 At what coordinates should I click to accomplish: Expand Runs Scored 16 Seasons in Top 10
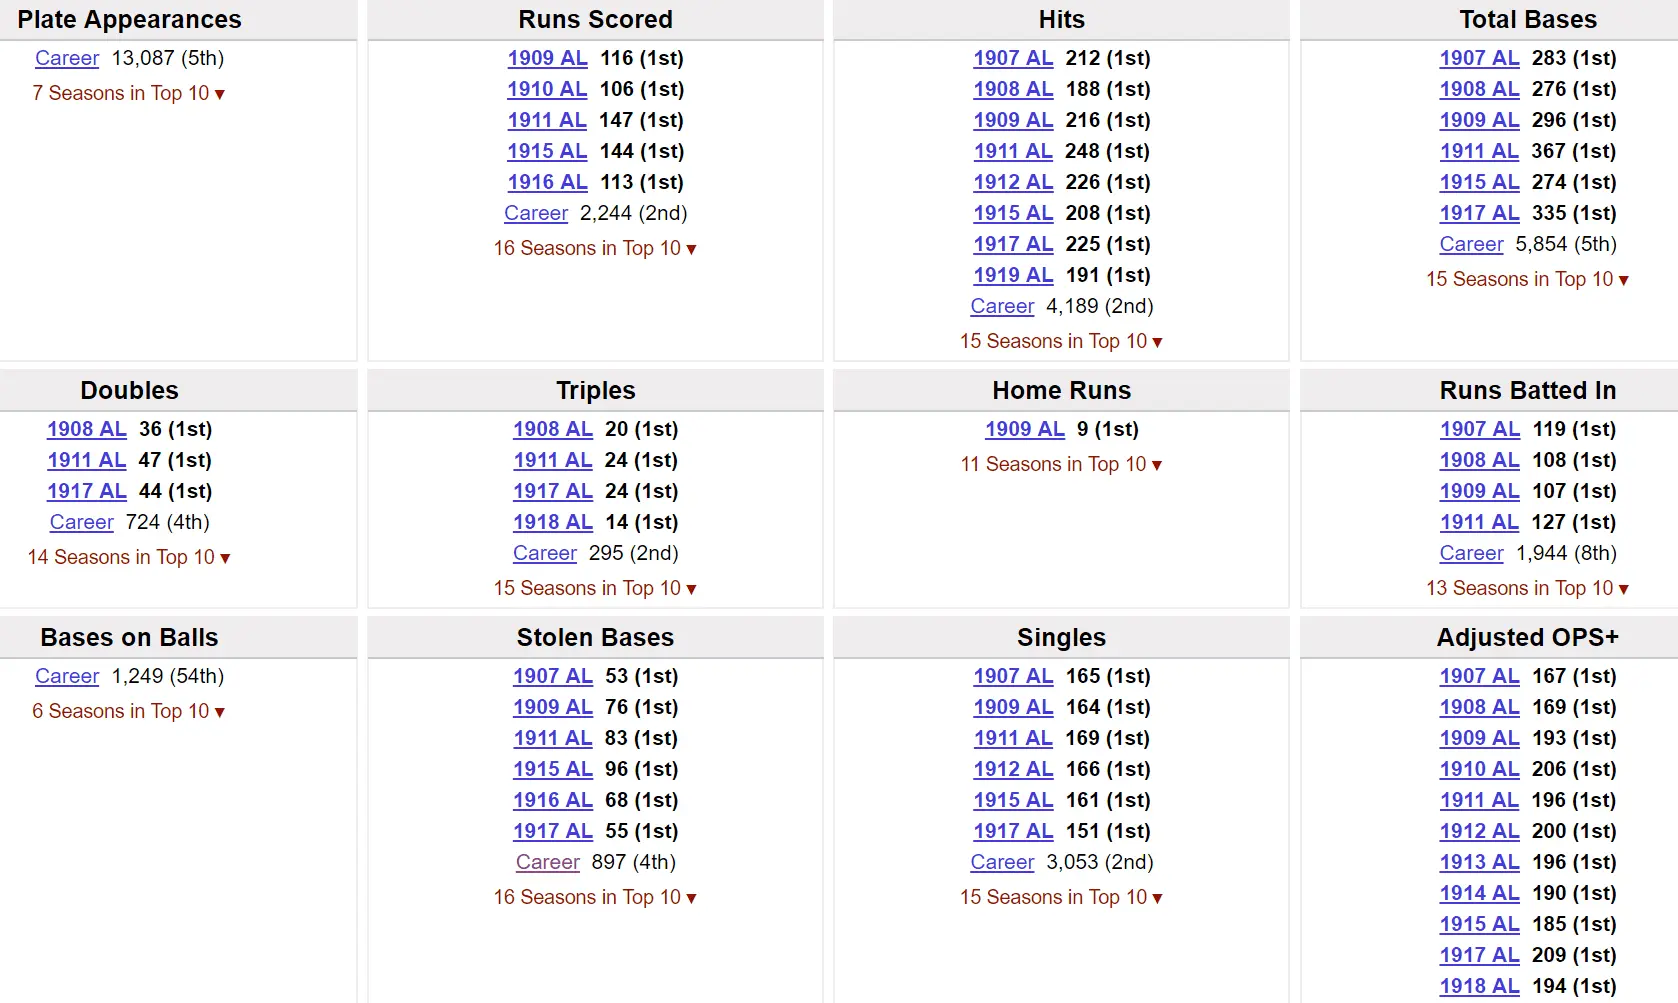[595, 248]
